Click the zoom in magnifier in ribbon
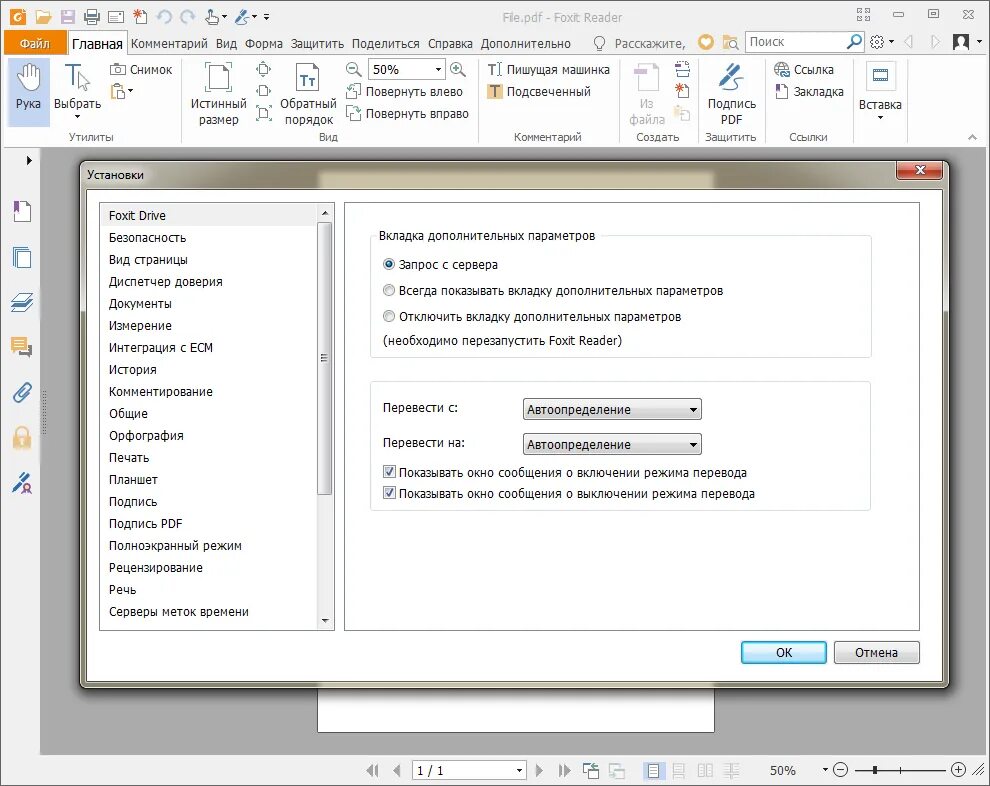Viewport: 990px width, 786px height. pyautogui.click(x=458, y=69)
